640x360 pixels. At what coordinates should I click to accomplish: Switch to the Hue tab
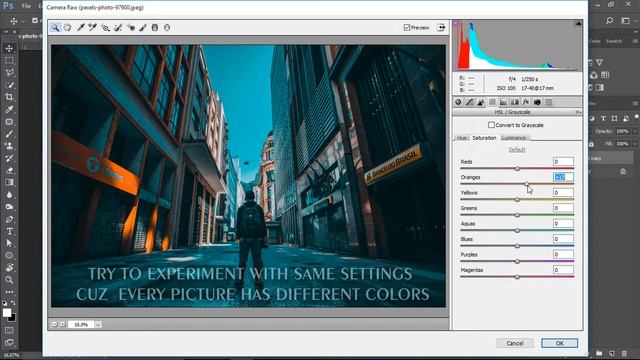(462, 138)
